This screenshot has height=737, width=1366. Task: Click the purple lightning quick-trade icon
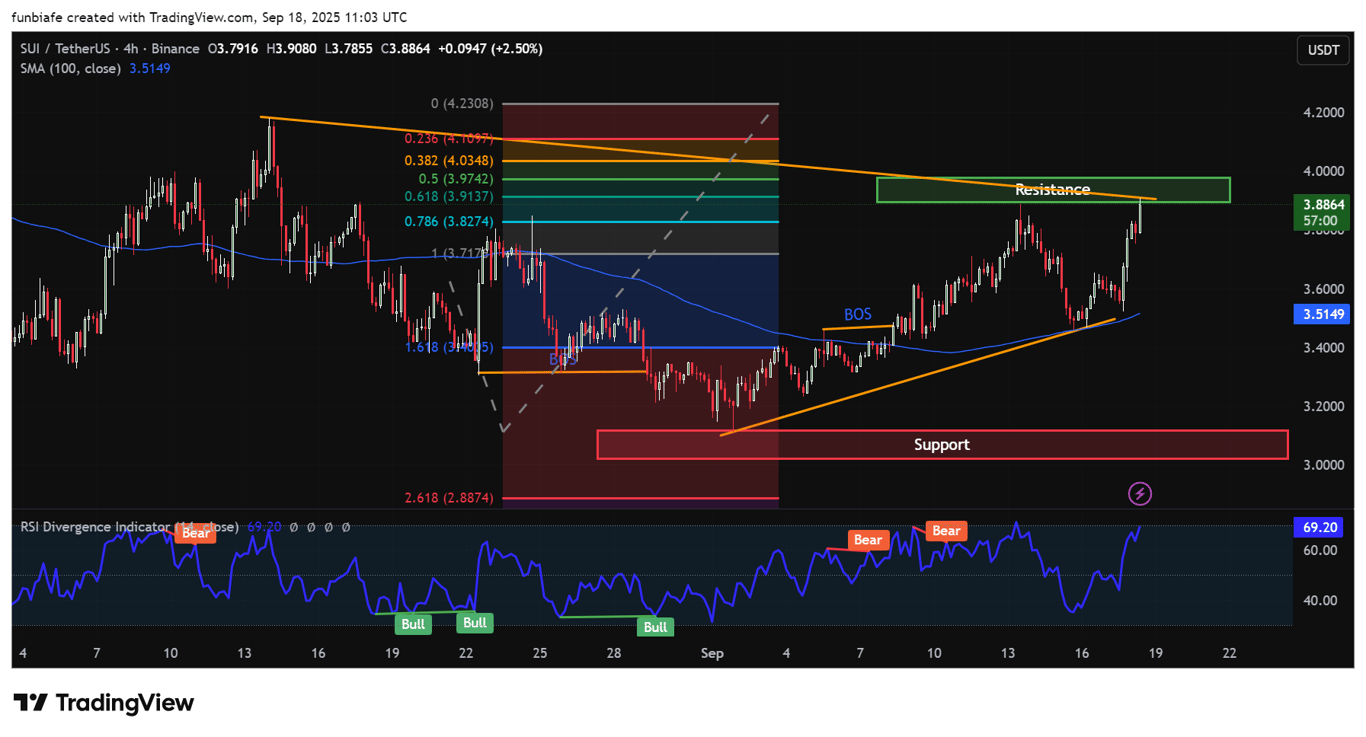pos(1140,493)
